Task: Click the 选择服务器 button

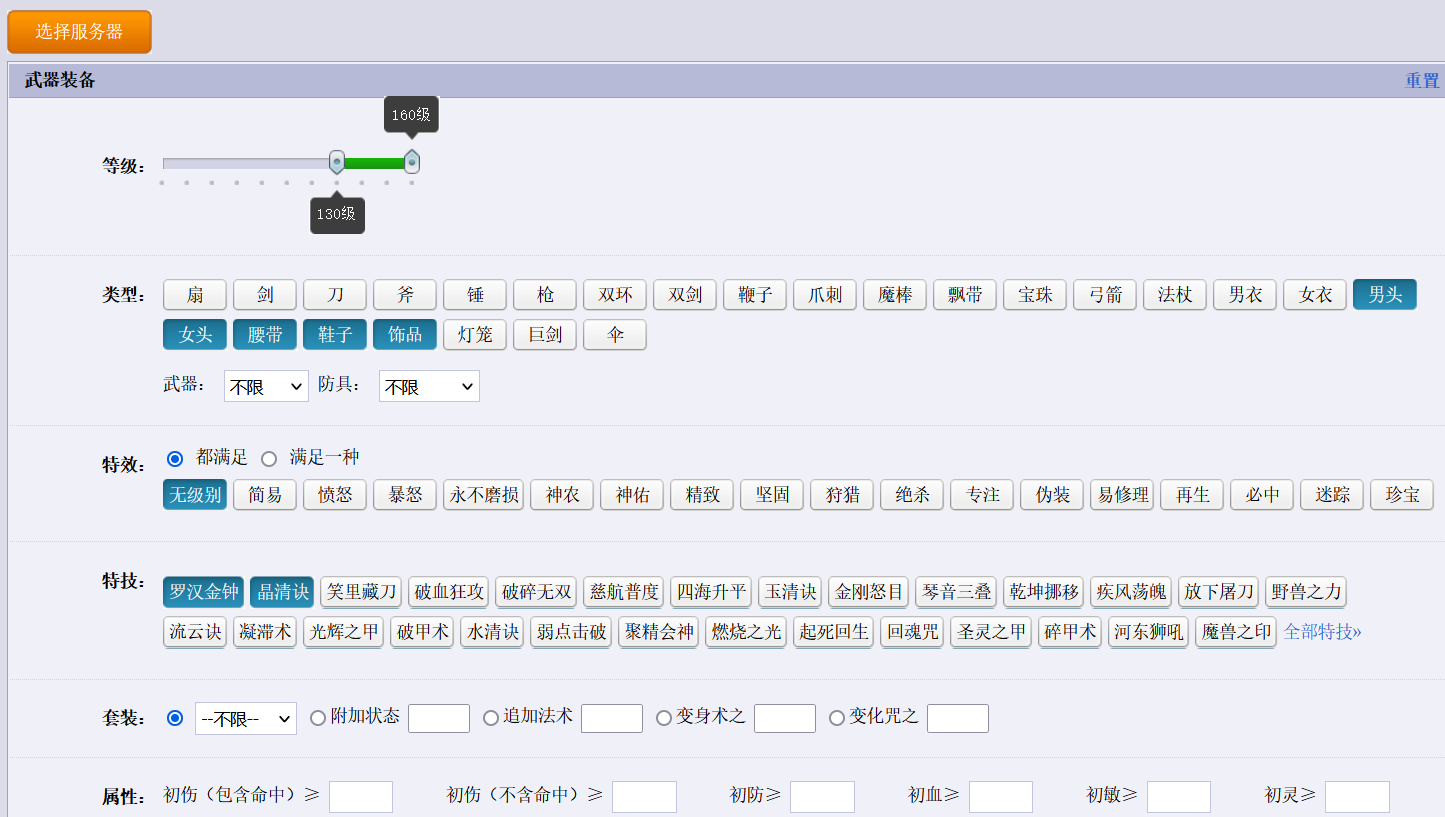Action: [x=79, y=31]
